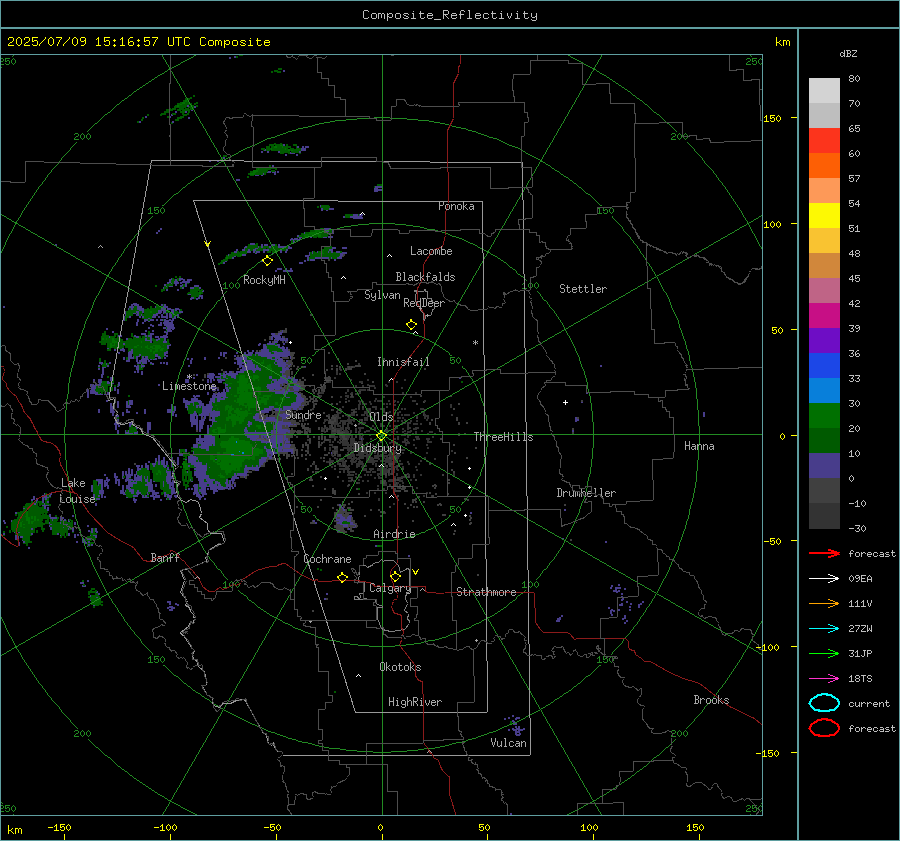Click the Composite_Reflectivity title text
This screenshot has width=900, height=841.
[450, 15]
